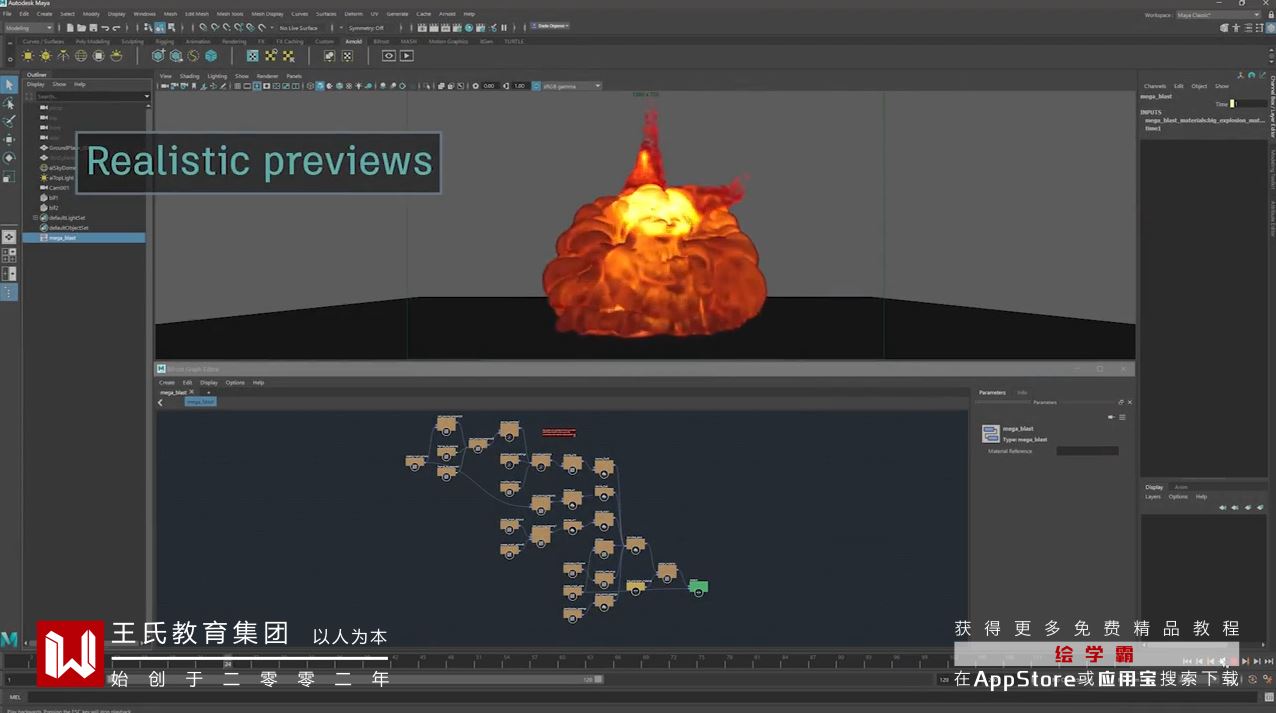
Task: Switch to Info tab in Bifrost editor
Action: [1022, 392]
